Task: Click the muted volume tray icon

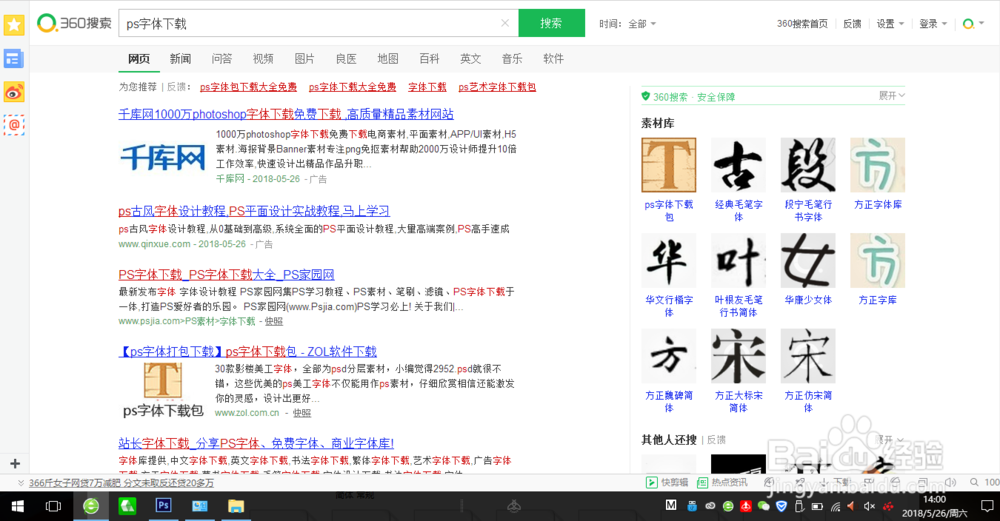Action: click(869, 506)
